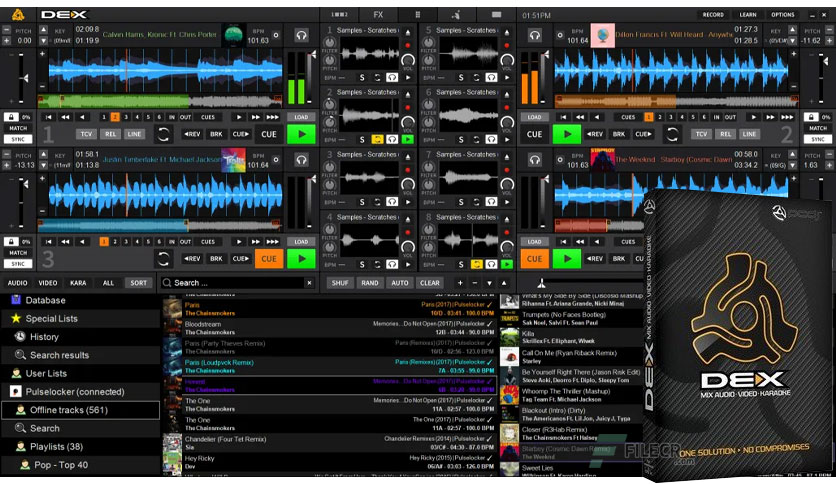The image size is (836, 484).
Task: Toggle sync S on sample slot 6
Action: click(461, 140)
